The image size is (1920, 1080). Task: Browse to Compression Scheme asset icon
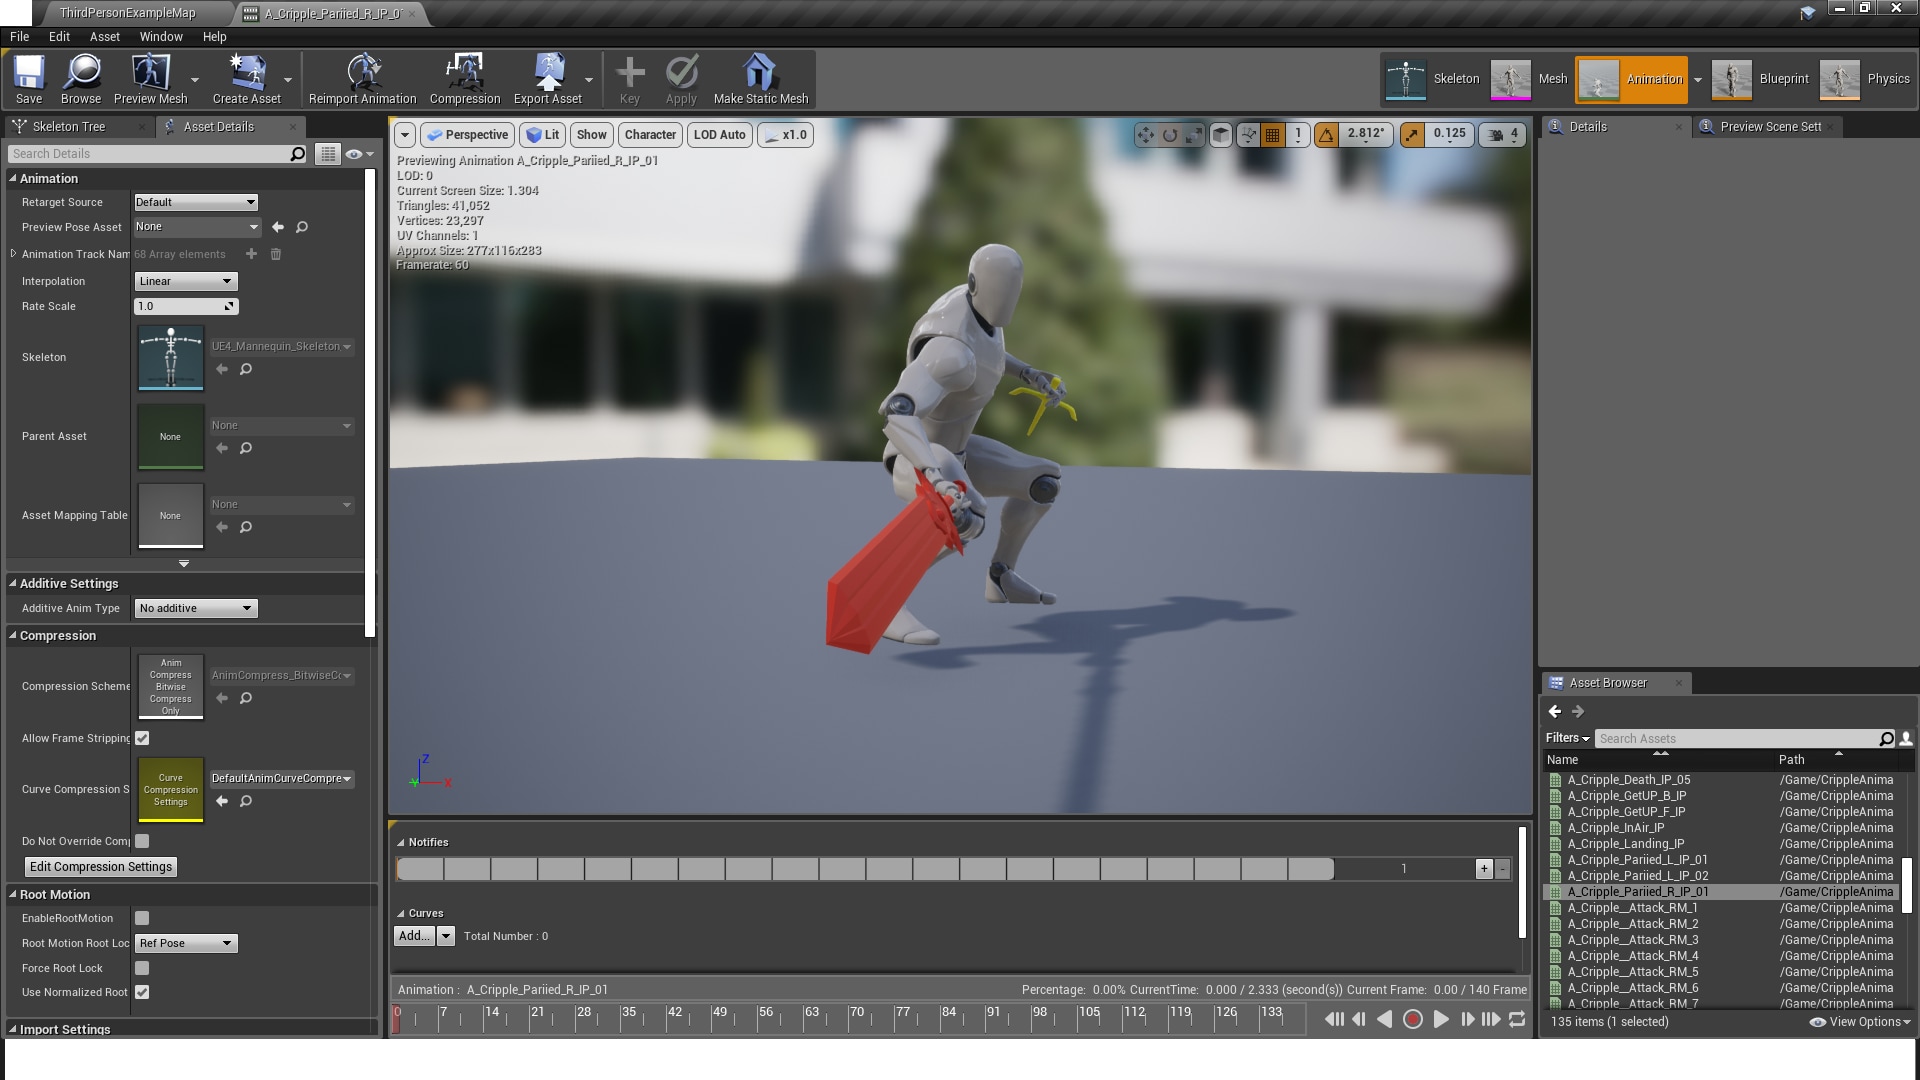tap(246, 698)
